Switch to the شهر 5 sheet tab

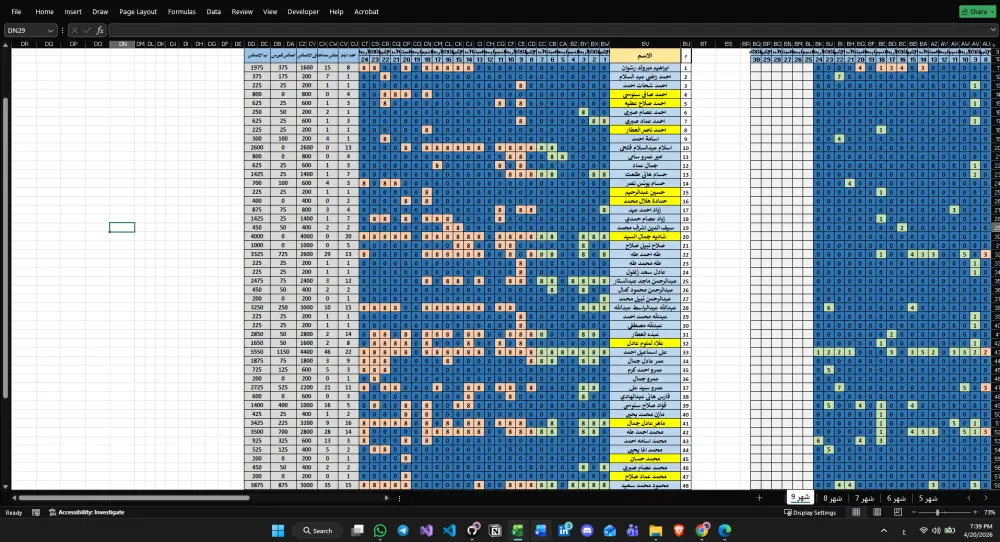928,498
